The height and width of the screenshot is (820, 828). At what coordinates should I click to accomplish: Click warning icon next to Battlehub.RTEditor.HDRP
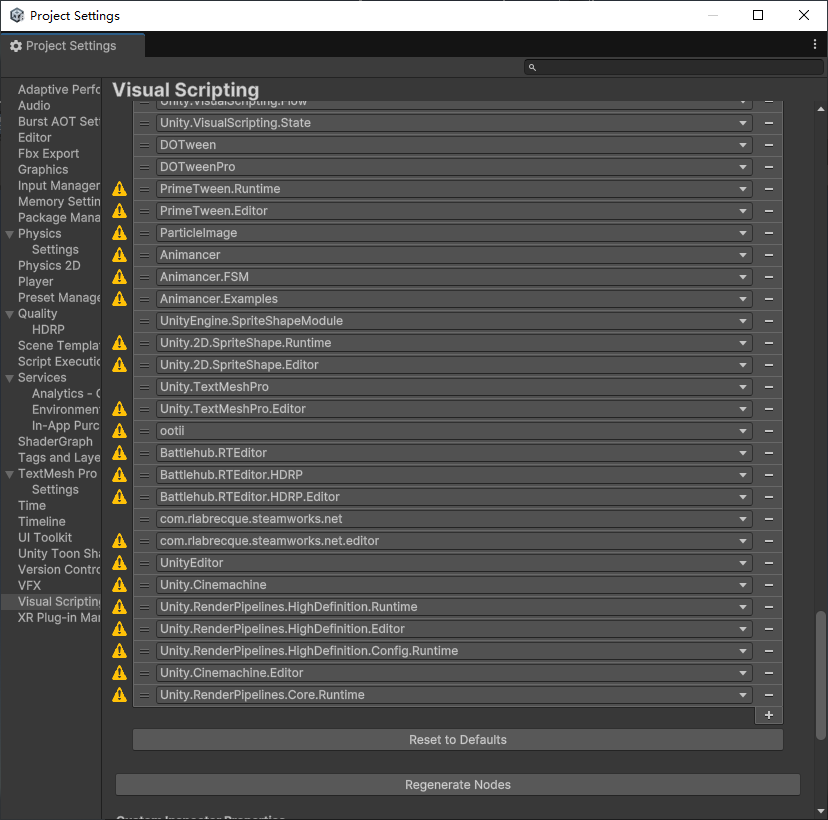119,475
